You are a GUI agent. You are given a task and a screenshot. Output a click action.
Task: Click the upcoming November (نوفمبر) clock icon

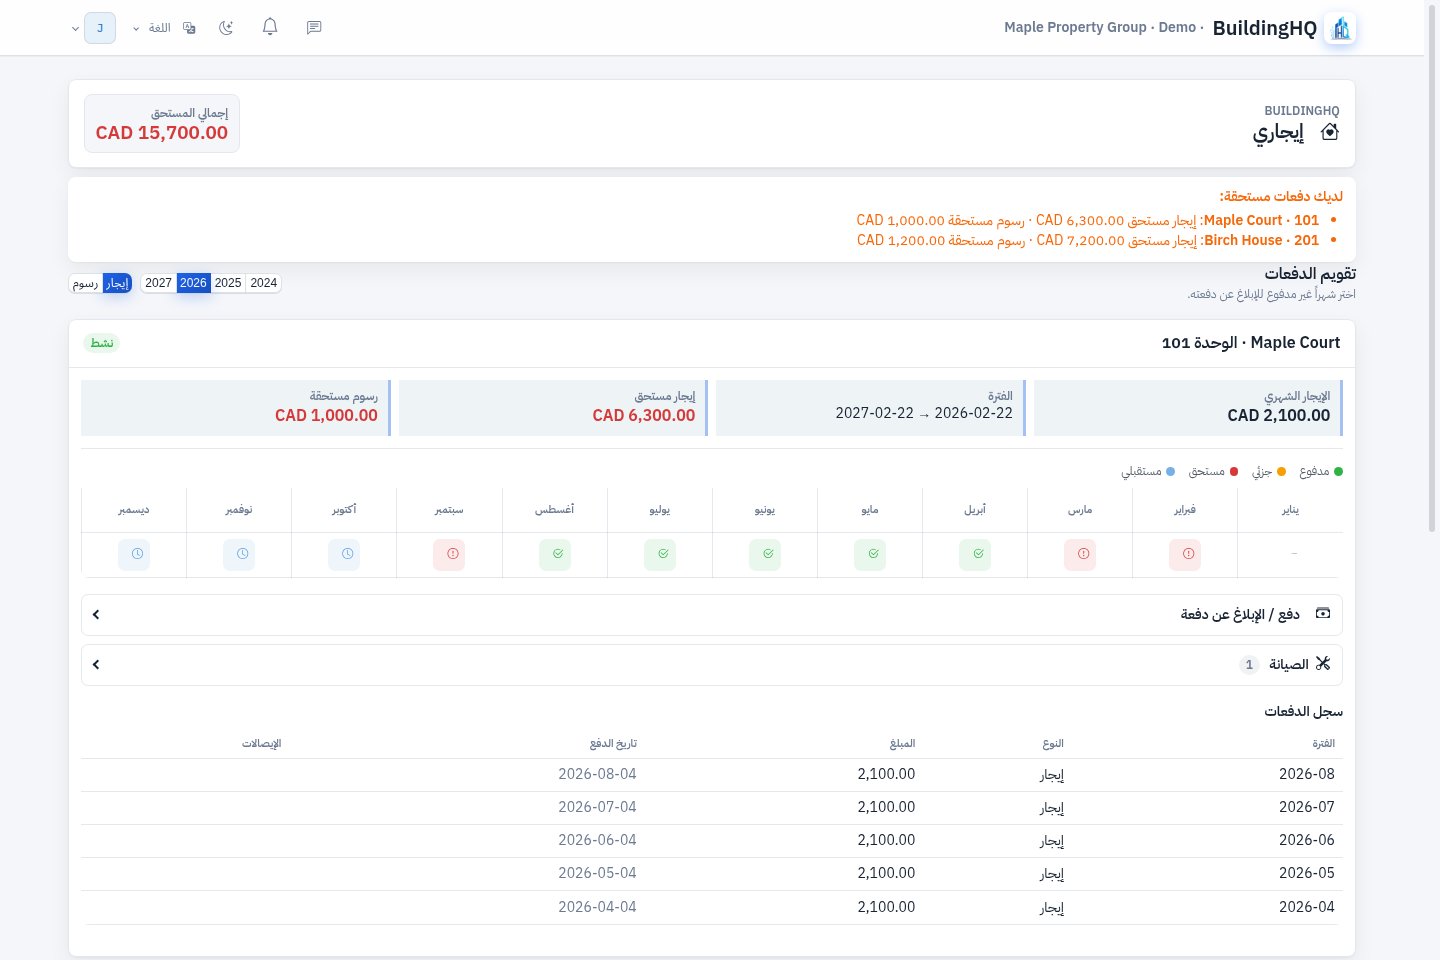click(239, 555)
